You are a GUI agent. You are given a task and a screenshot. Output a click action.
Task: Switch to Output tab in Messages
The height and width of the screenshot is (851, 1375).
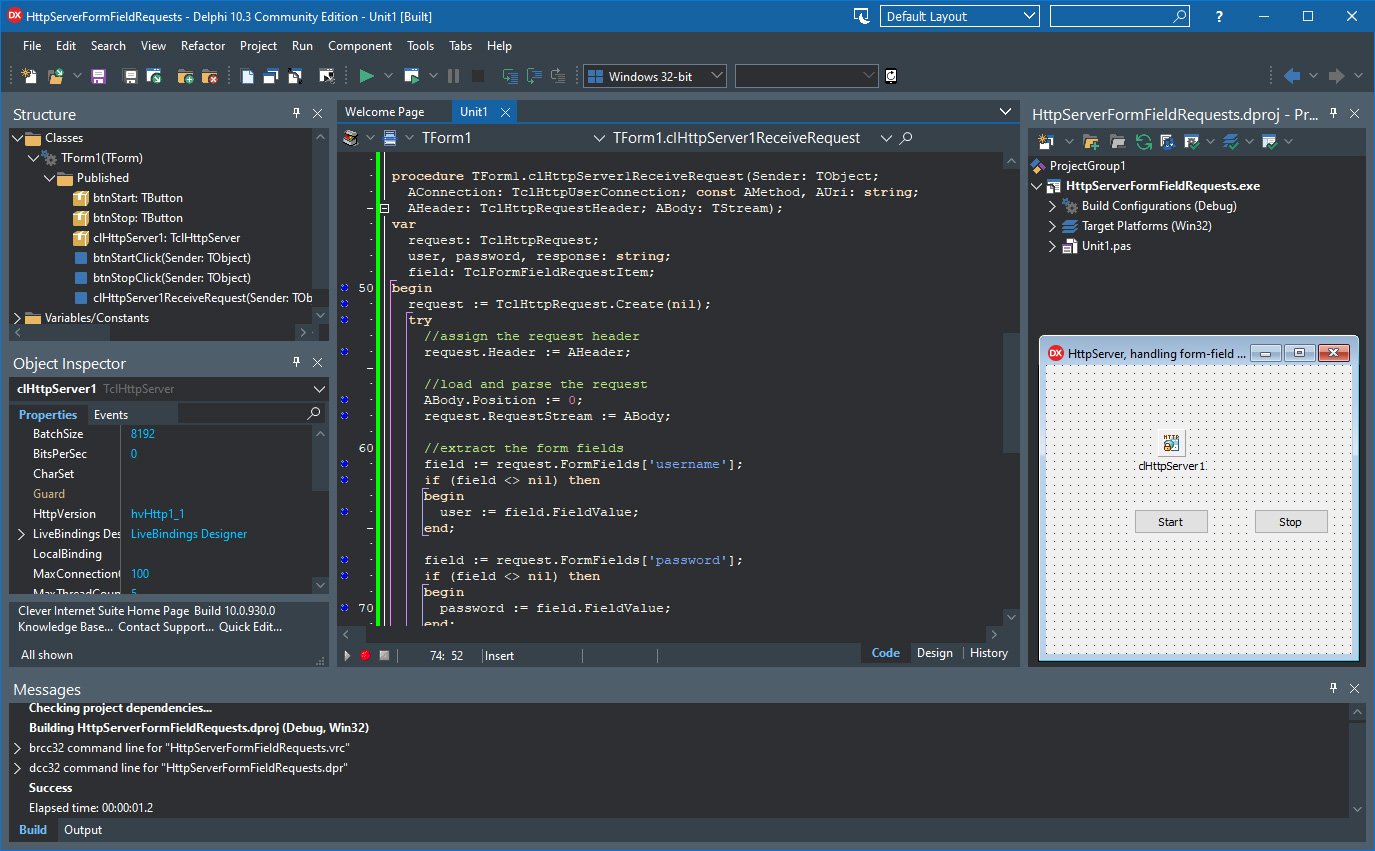point(83,830)
